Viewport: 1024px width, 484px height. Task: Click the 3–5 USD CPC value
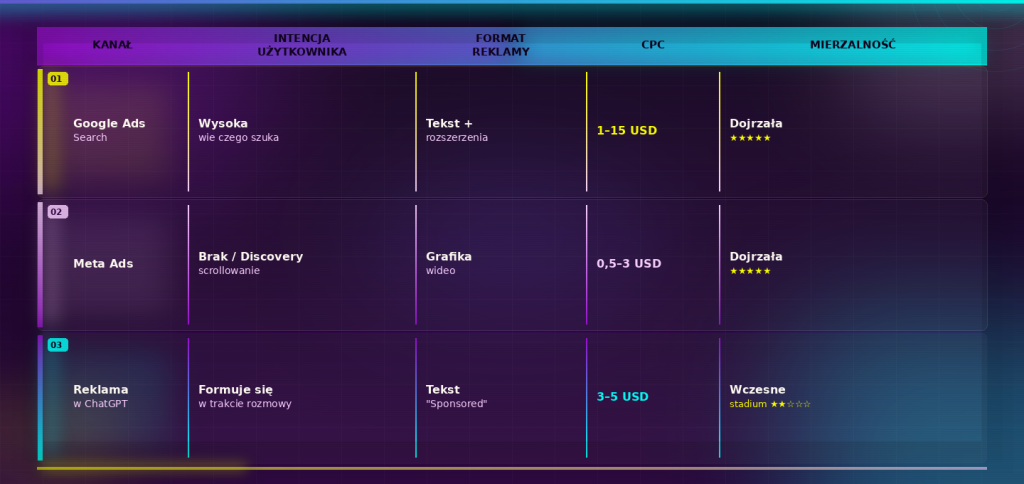(x=622, y=396)
